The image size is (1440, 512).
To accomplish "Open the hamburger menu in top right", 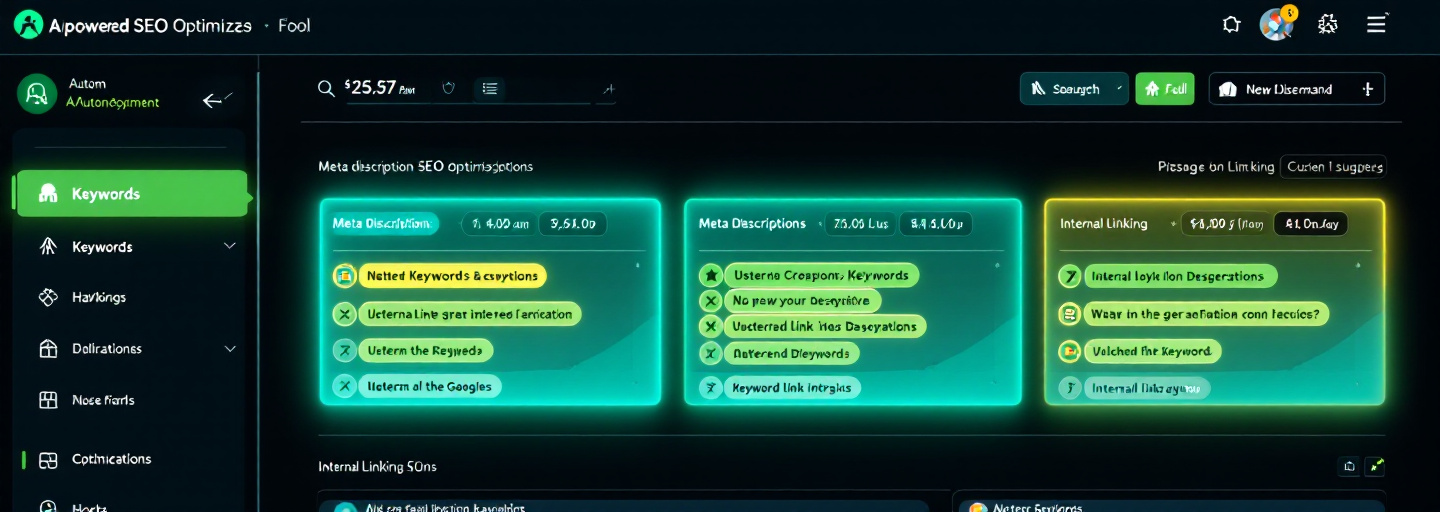I will pos(1377,25).
